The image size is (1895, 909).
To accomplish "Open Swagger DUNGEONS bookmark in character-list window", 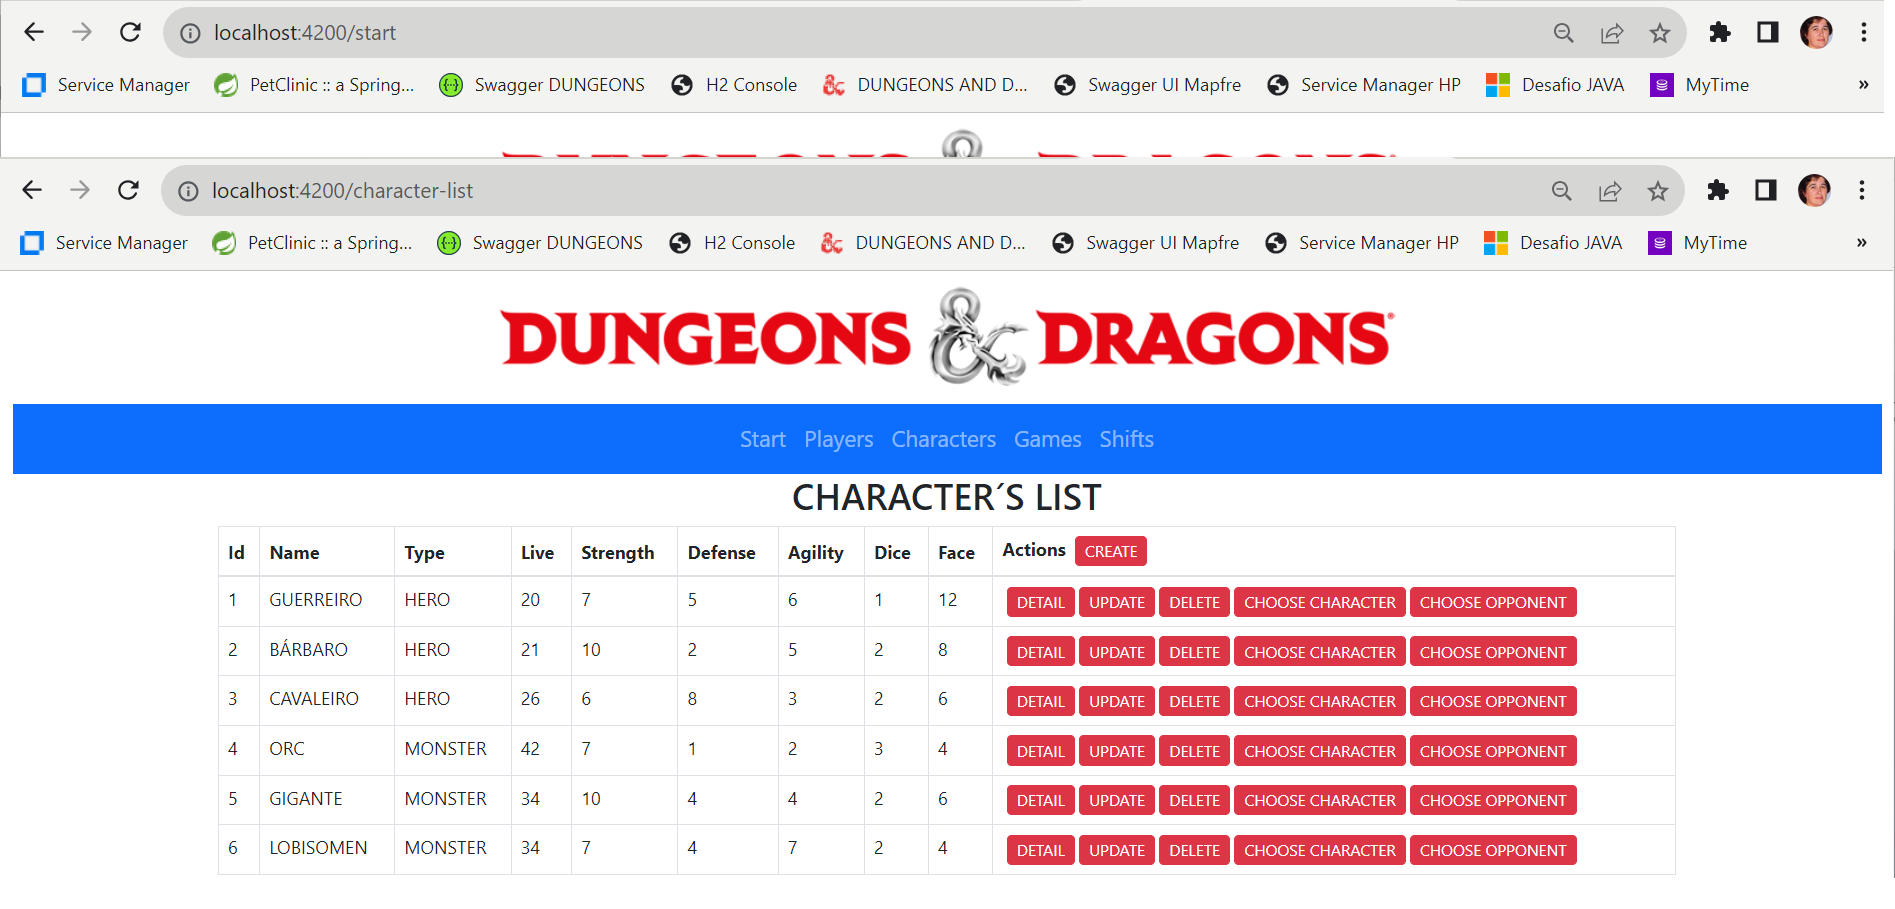I will click(x=540, y=243).
